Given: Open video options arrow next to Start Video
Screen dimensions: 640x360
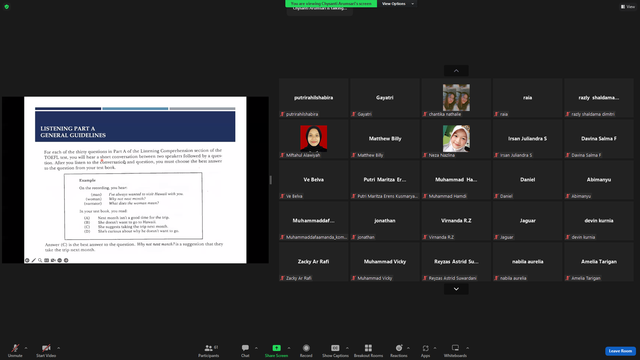Looking at the screenshot, I should (x=59, y=348).
